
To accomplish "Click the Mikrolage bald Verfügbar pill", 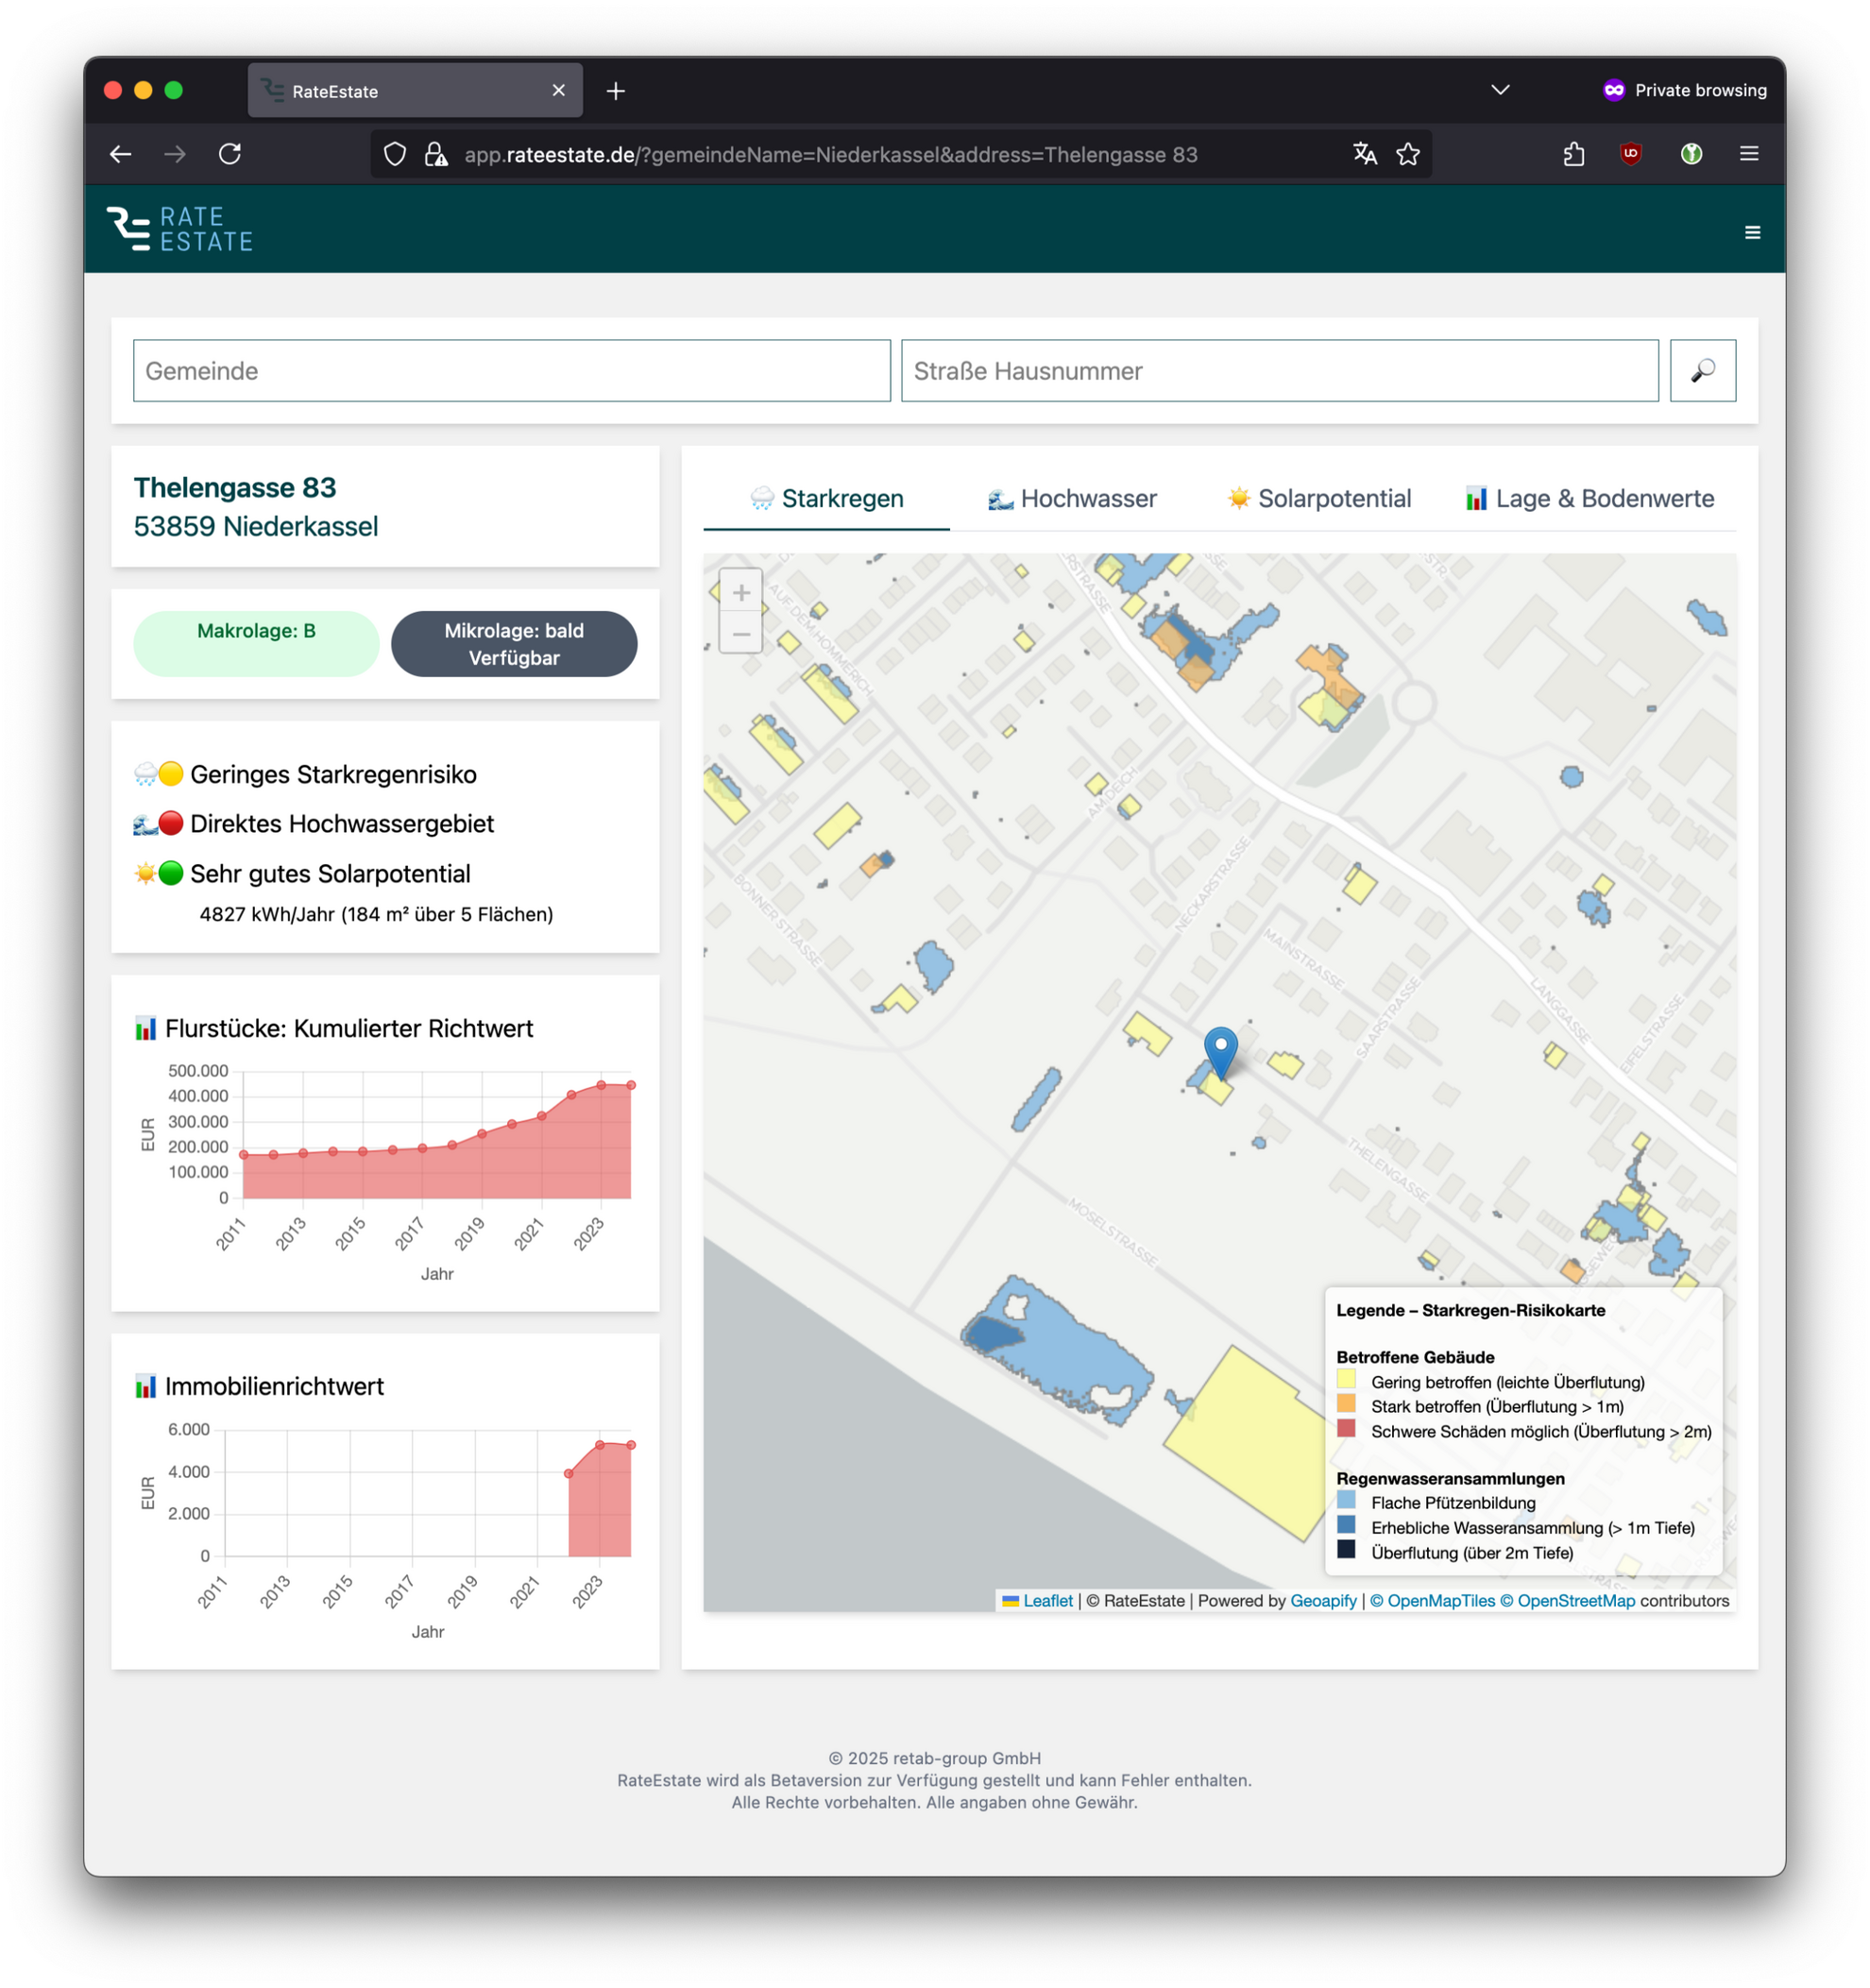I will coord(514,644).
